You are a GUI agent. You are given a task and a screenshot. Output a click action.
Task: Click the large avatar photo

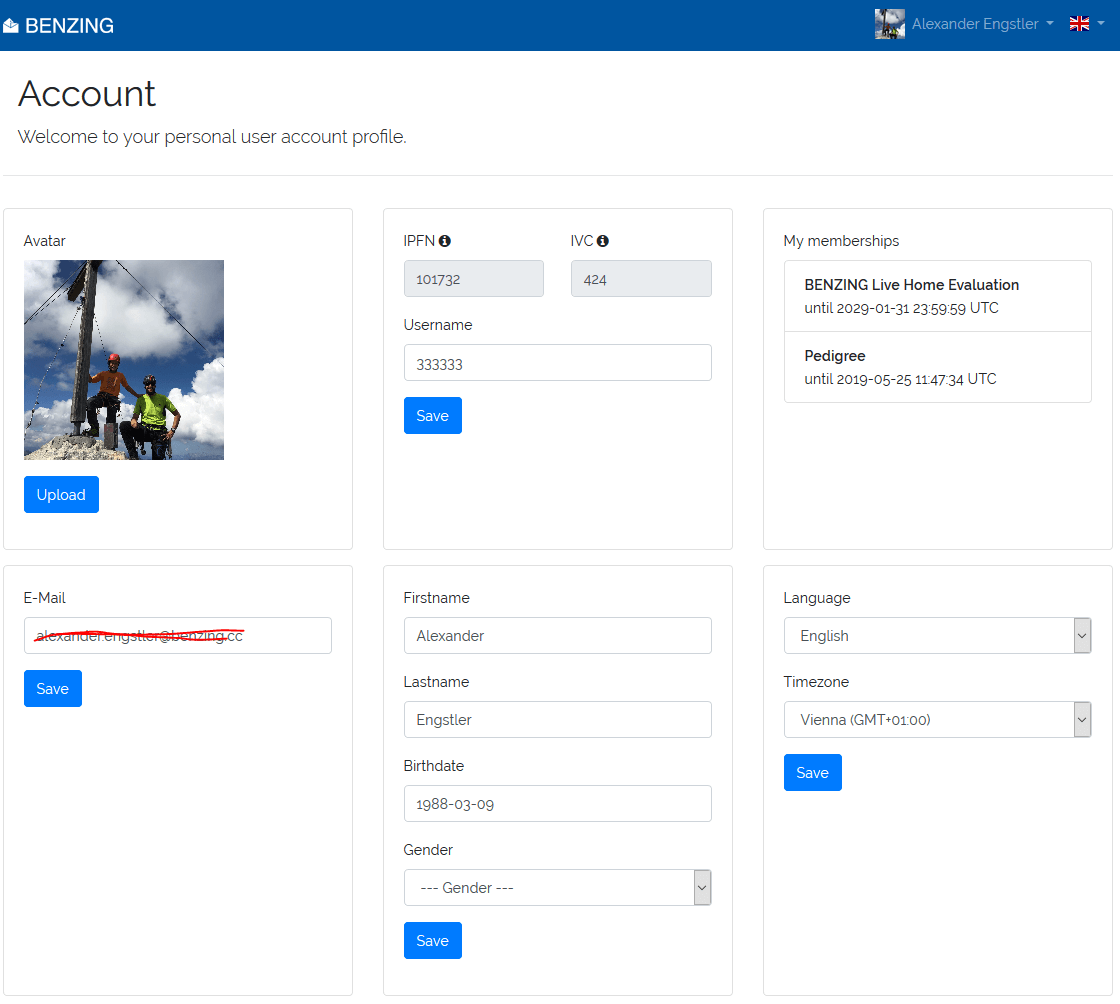click(124, 360)
